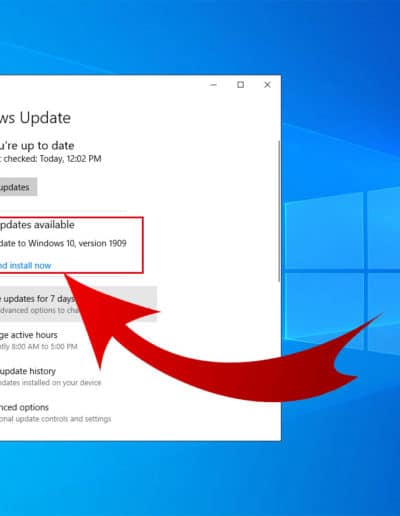400x516 pixels.
Task: Select the version 1909 feature update text
Action: [x=63, y=243]
